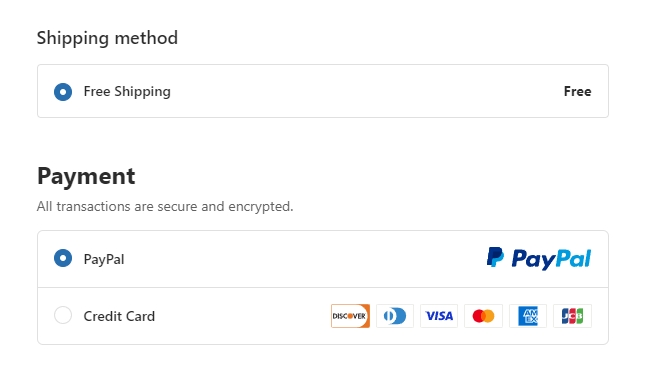
Task: Select the PayPal radio button
Action: coord(63,258)
